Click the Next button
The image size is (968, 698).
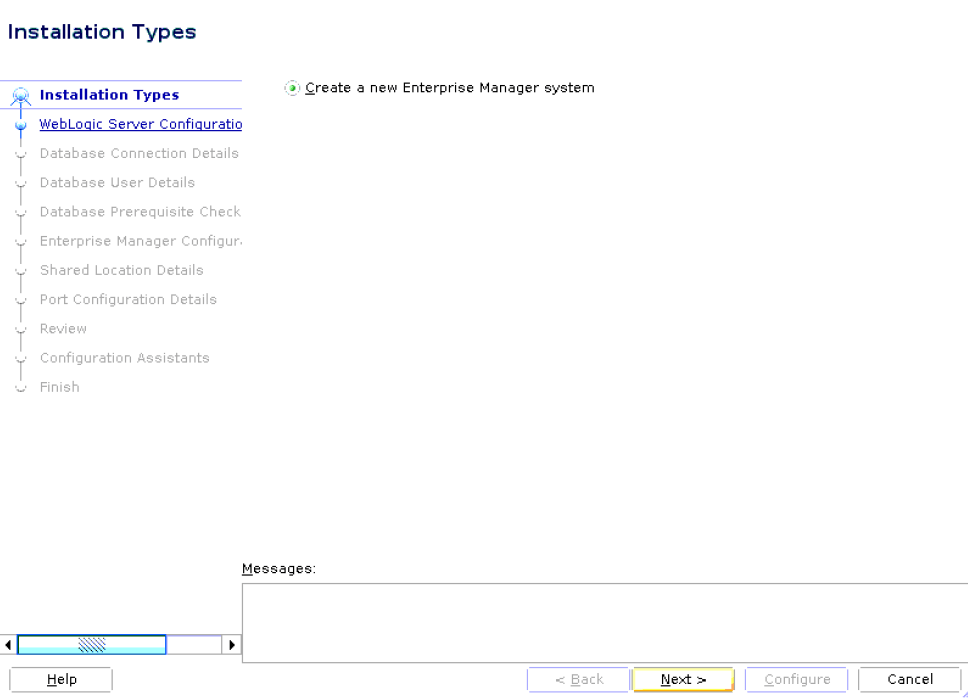[x=682, y=679]
